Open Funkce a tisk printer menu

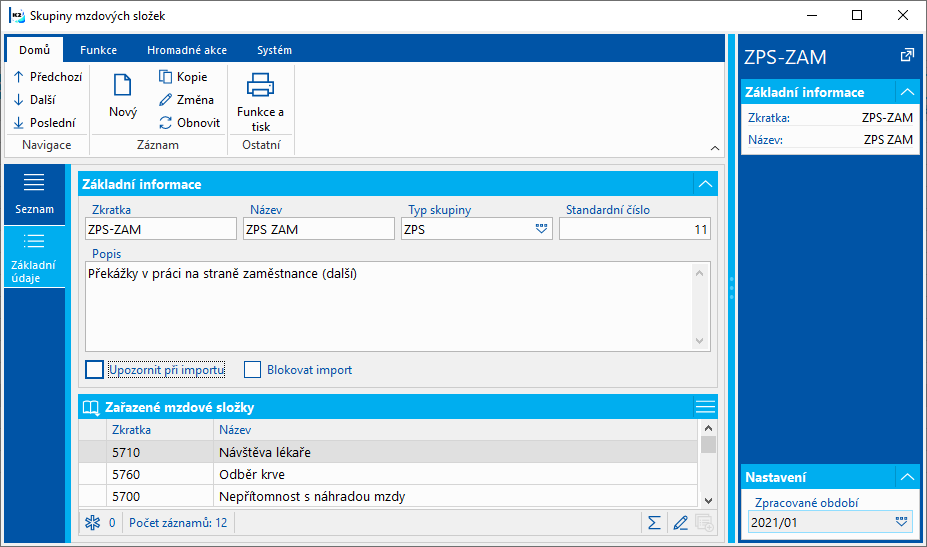261,102
